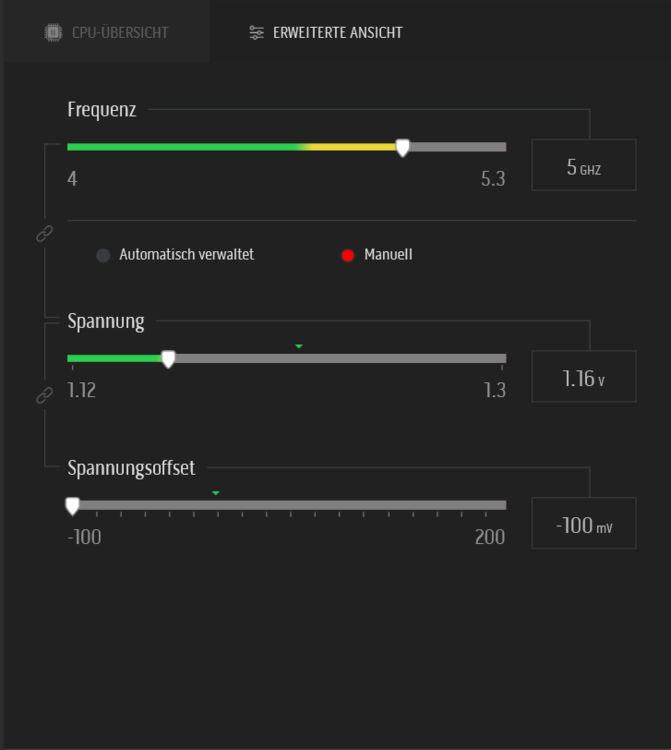Click the sliders icon beside Erweiterte Ansicht
Image resolution: width=671 pixels, height=750 pixels.
257,33
